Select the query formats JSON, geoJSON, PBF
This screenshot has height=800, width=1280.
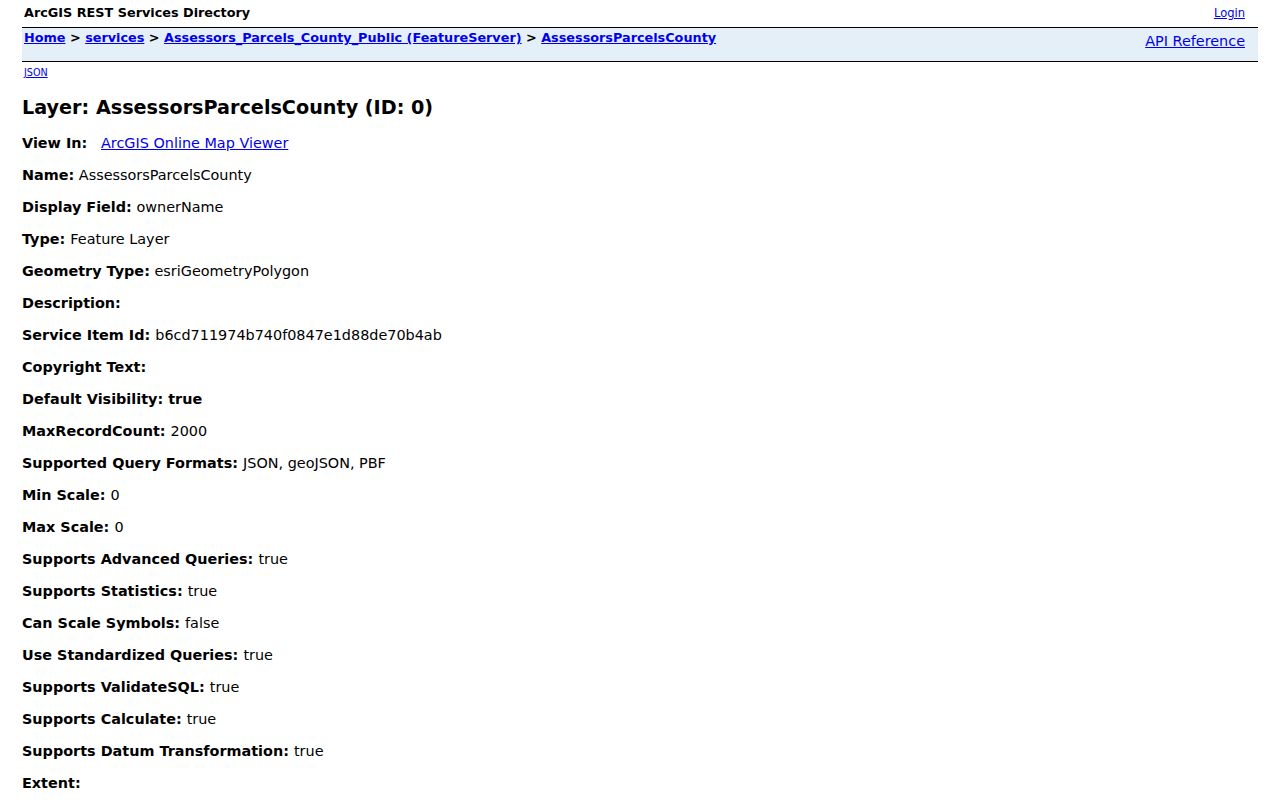tap(314, 463)
